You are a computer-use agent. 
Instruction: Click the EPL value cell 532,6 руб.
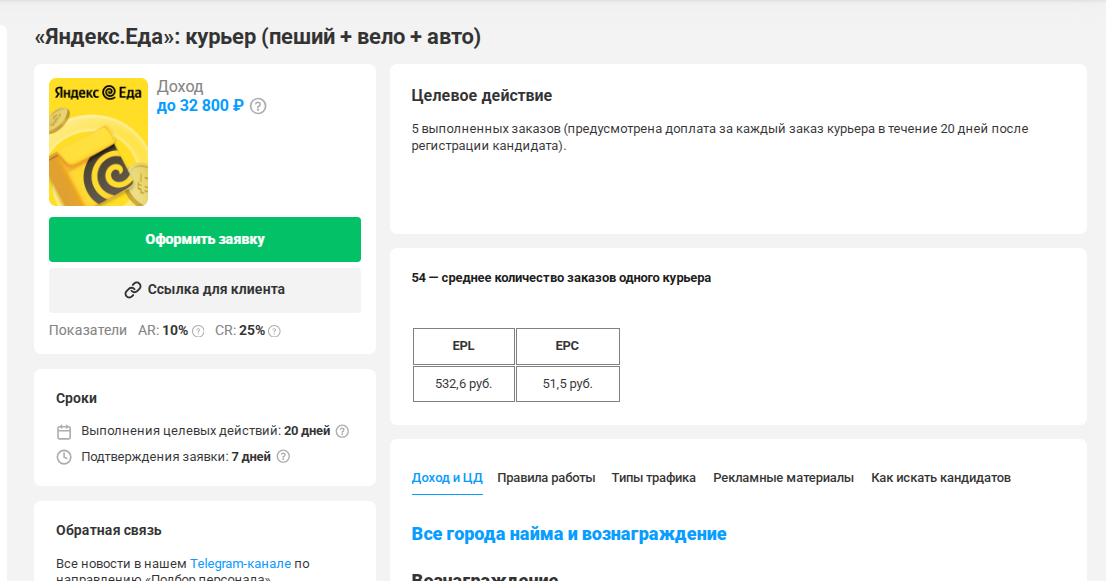click(464, 384)
